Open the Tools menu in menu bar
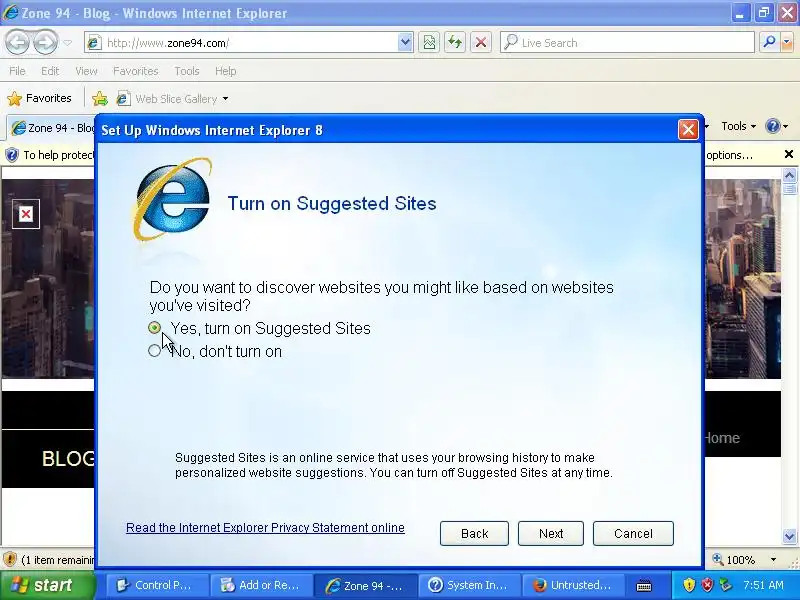The height and width of the screenshot is (600, 800). pos(187,71)
